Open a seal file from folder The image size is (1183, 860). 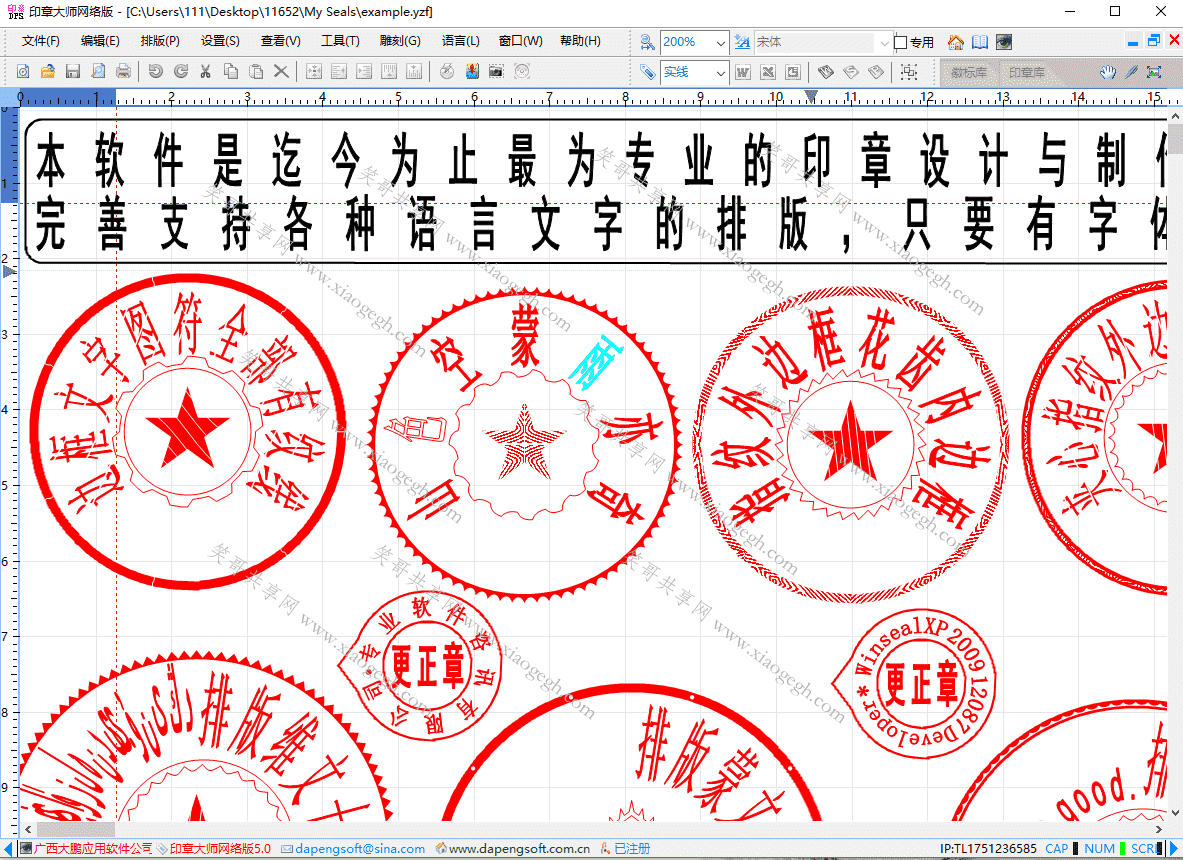point(48,72)
